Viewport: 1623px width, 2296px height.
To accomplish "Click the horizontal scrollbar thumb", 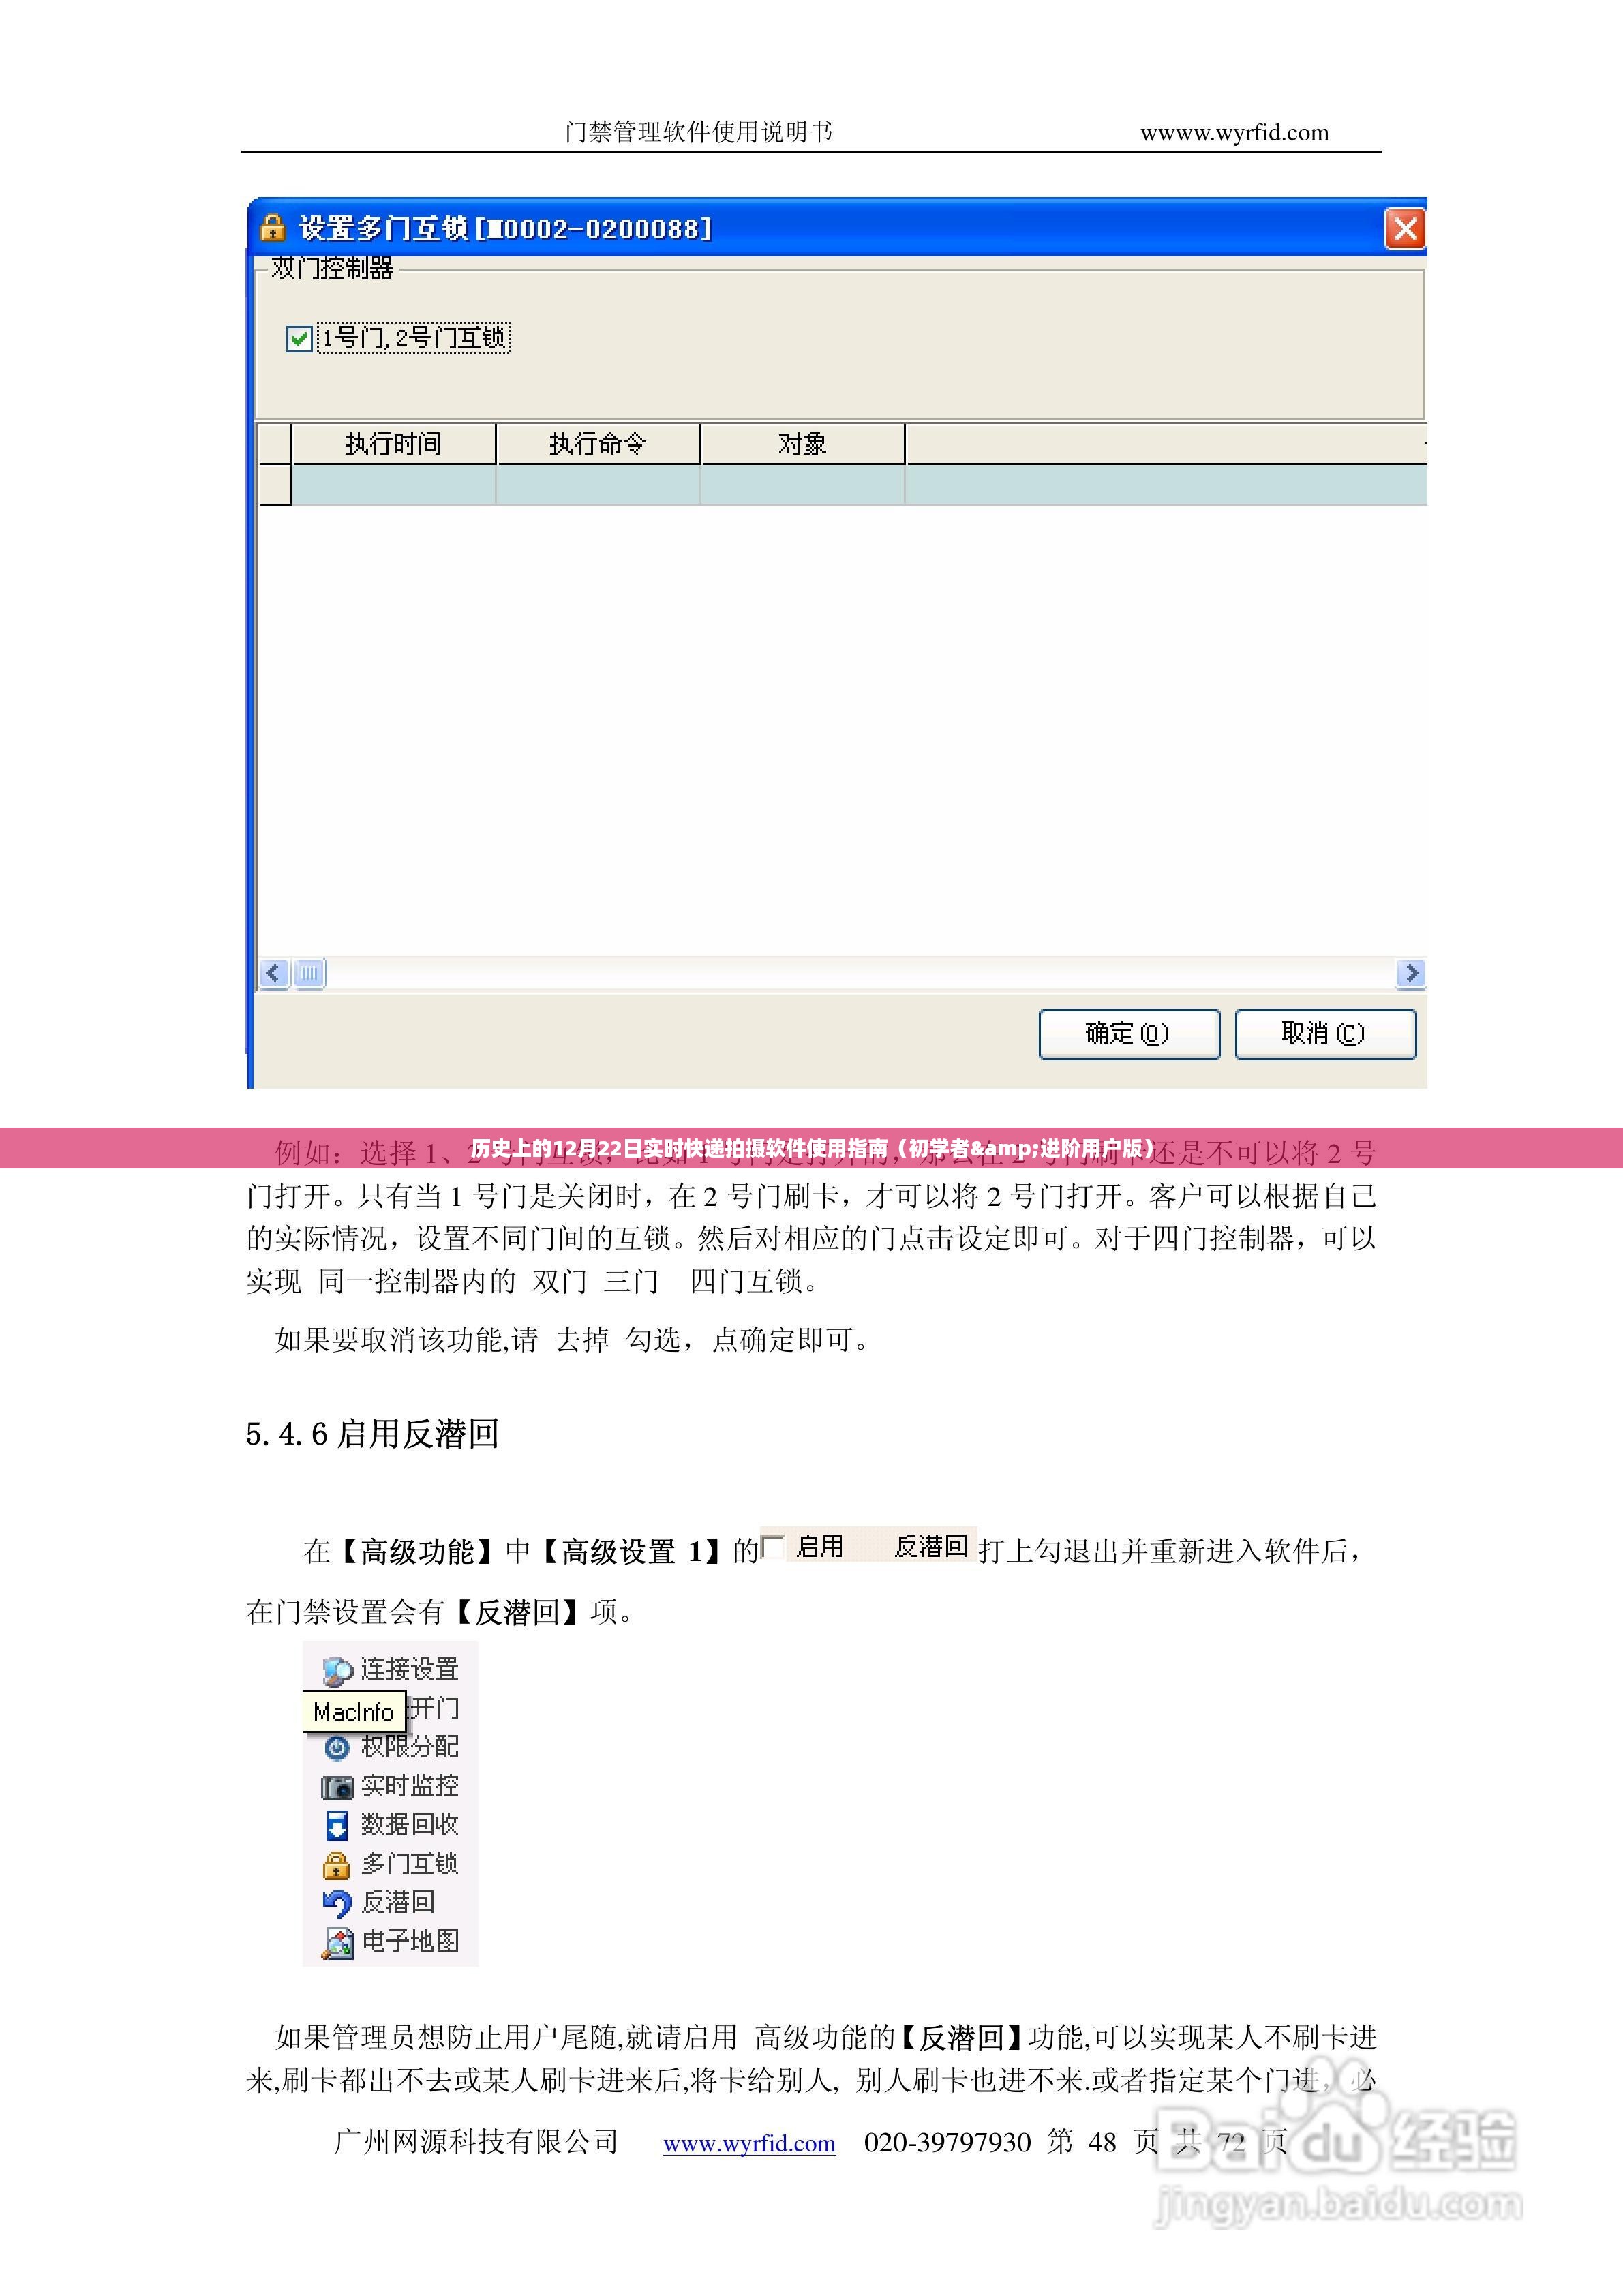I will 310,973.
